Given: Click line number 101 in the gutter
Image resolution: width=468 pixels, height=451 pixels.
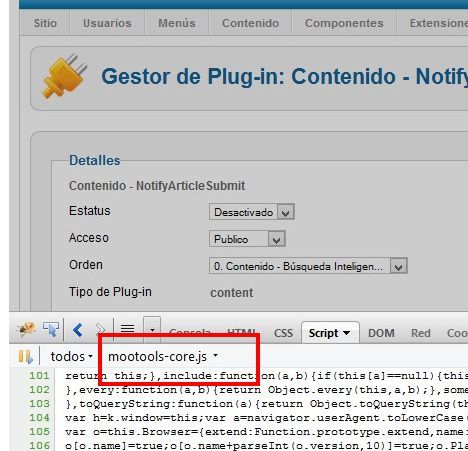Looking at the screenshot, I should click(x=39, y=376).
